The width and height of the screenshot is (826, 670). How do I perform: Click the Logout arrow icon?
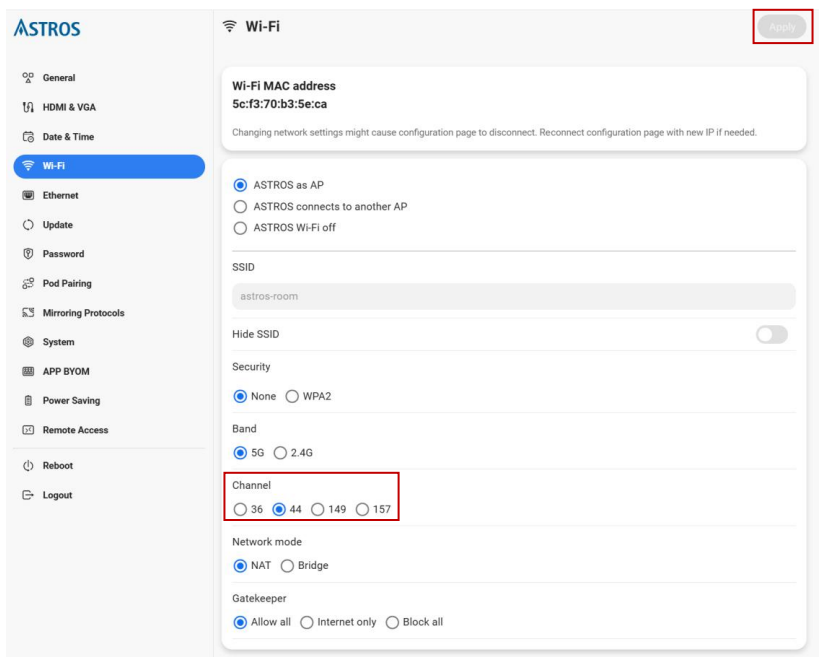coord(28,495)
